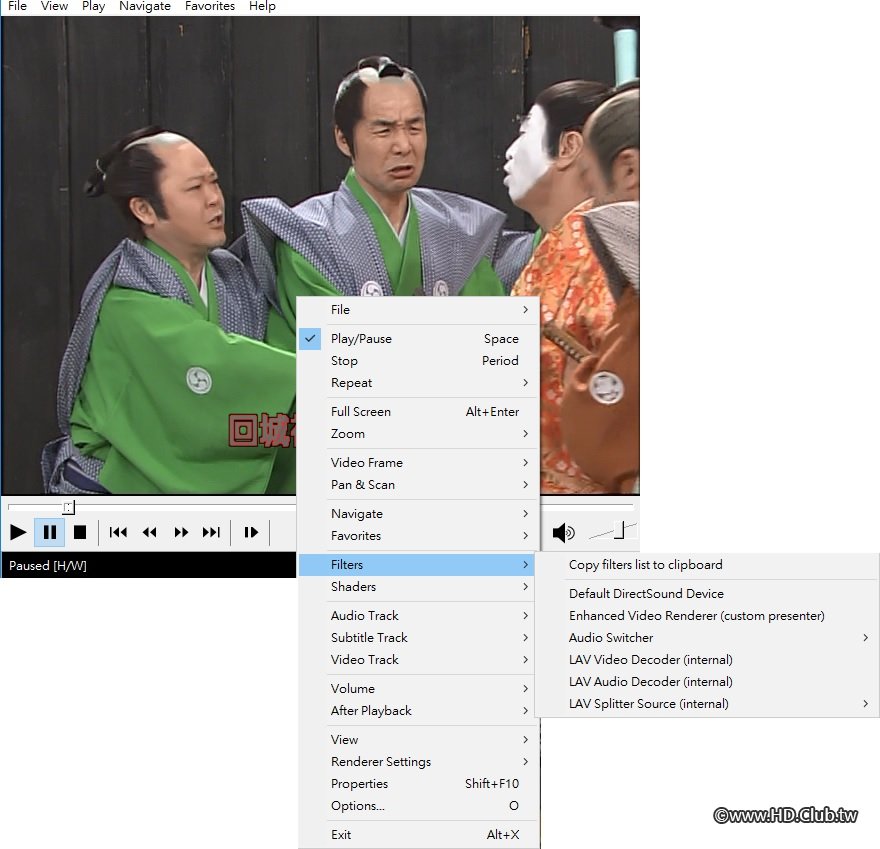The width and height of the screenshot is (880, 849).
Task: Expand LAV Splitter Source (internal) submenu
Action: pyautogui.click(x=707, y=704)
